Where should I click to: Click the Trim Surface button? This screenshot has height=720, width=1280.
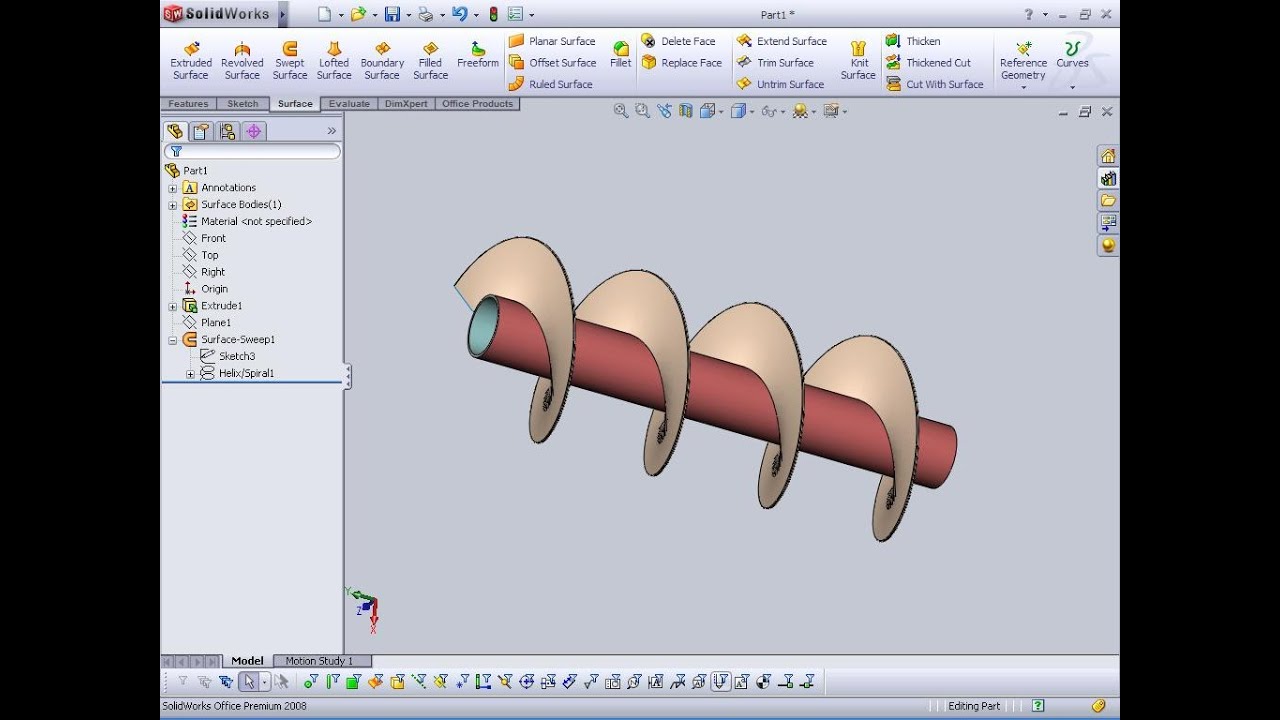[x=775, y=62]
